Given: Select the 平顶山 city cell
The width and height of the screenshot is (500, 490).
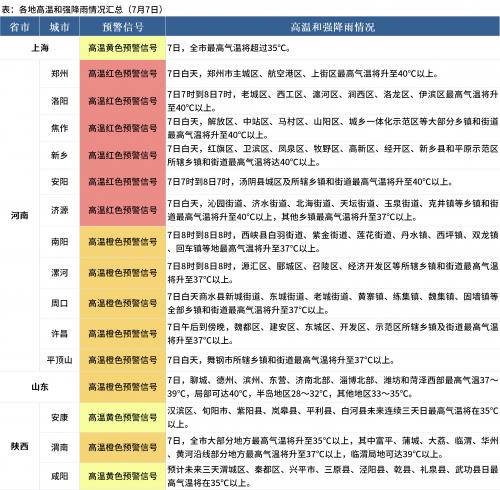Looking at the screenshot, I should coord(59,360).
